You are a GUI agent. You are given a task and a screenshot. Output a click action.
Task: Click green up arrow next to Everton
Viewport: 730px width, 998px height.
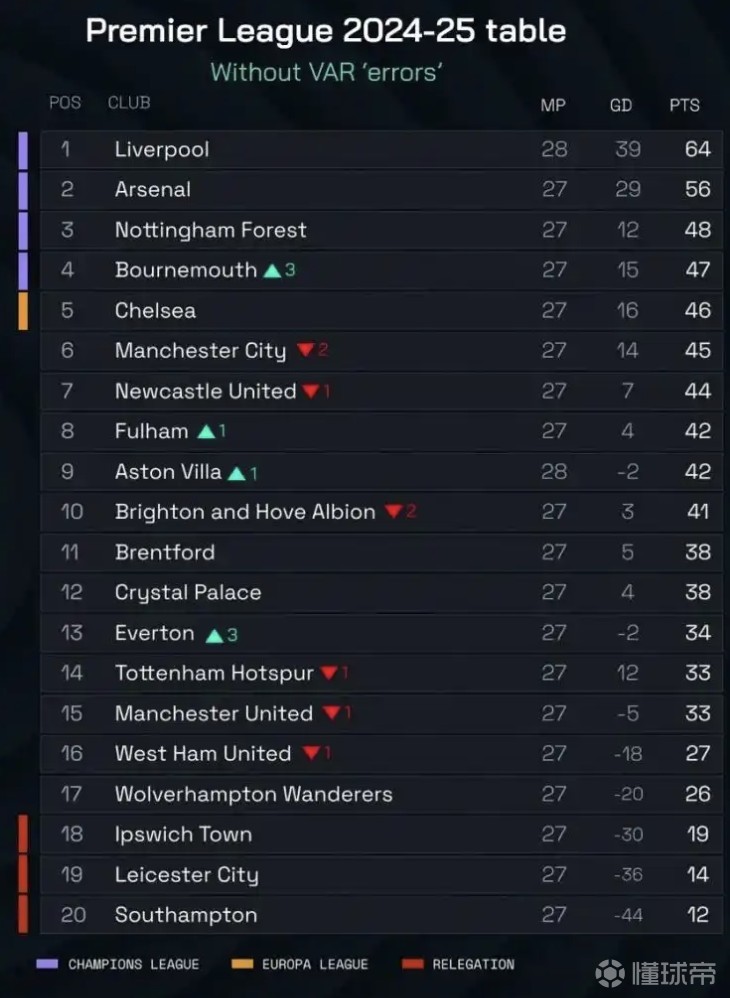click(x=214, y=634)
